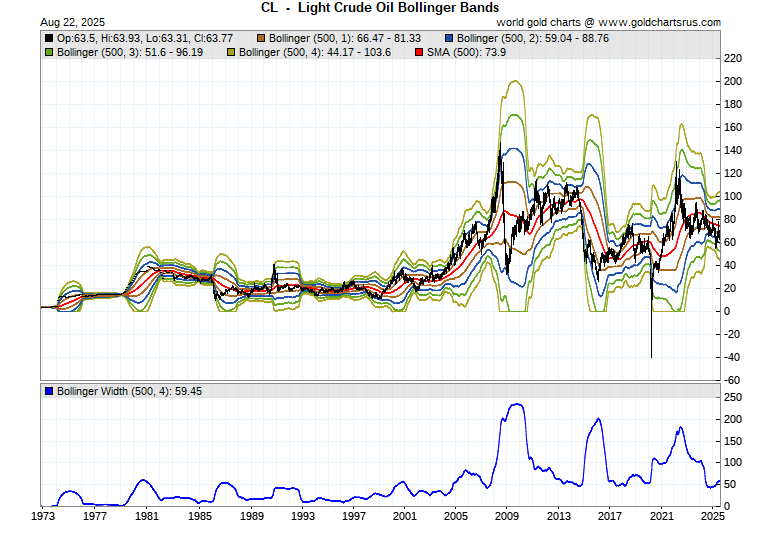Screen dimensions: 760x542
Task: Click the black OHLC price legend swatch
Action: tap(49, 38)
